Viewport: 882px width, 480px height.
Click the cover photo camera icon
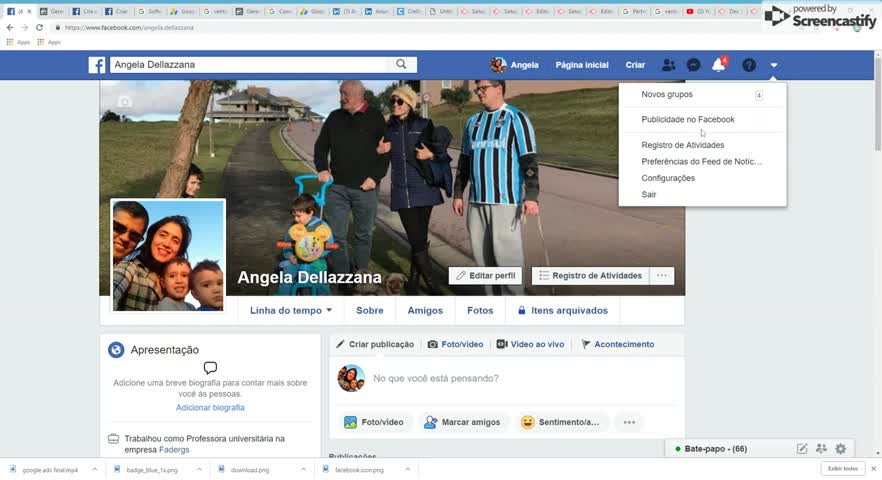[x=124, y=102]
